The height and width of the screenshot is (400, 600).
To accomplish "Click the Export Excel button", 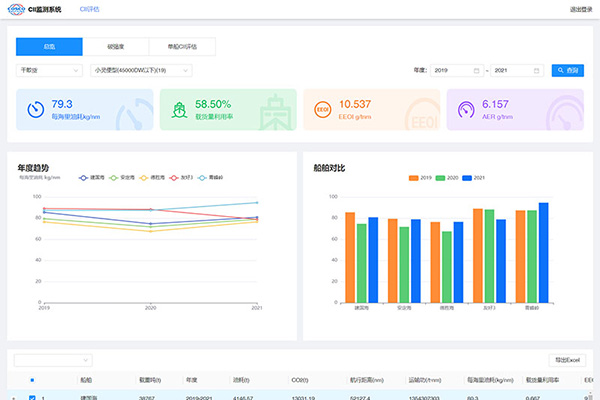I will tap(567, 360).
